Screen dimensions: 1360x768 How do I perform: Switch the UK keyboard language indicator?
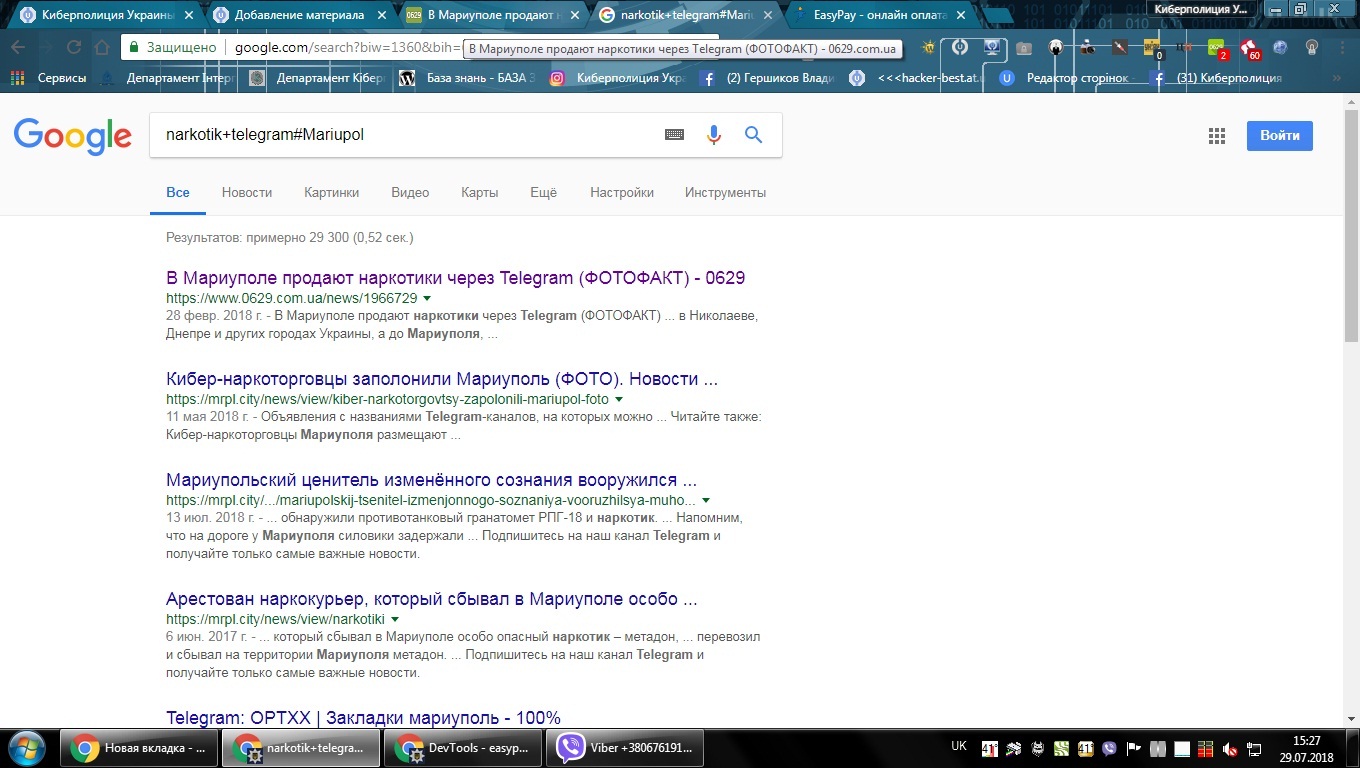[x=958, y=746]
